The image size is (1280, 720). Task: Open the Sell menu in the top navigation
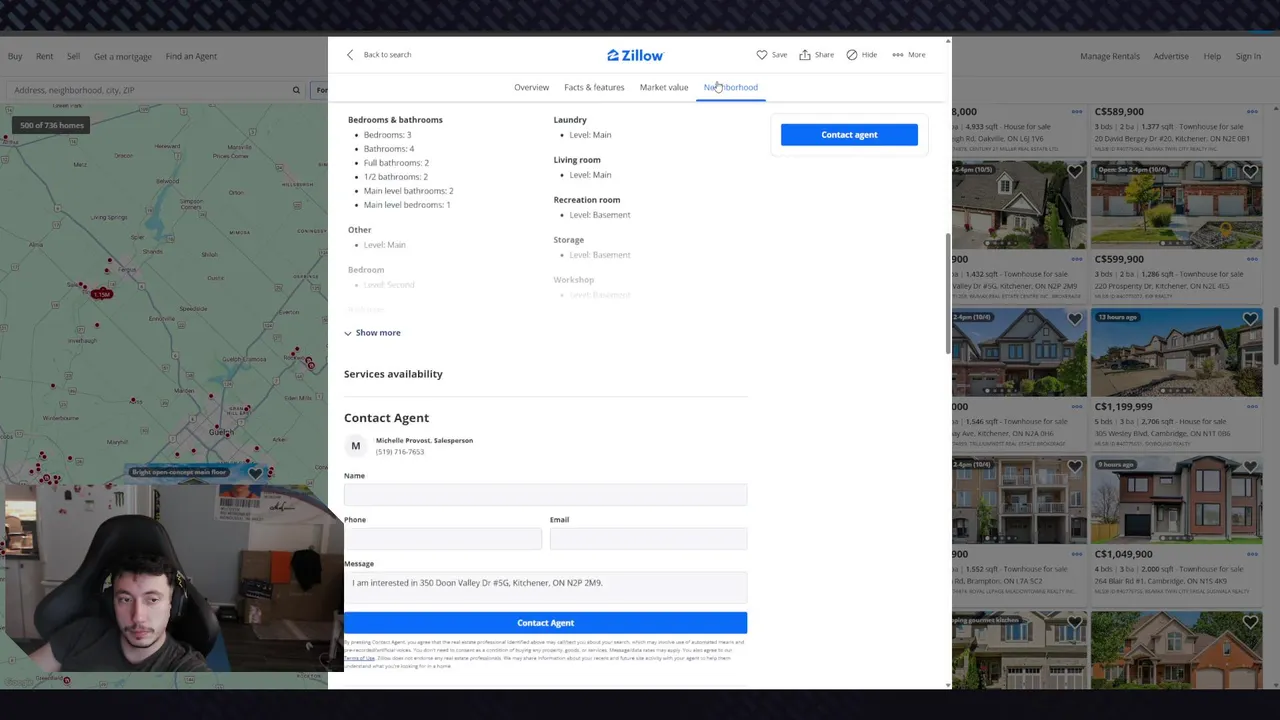(x=73, y=57)
